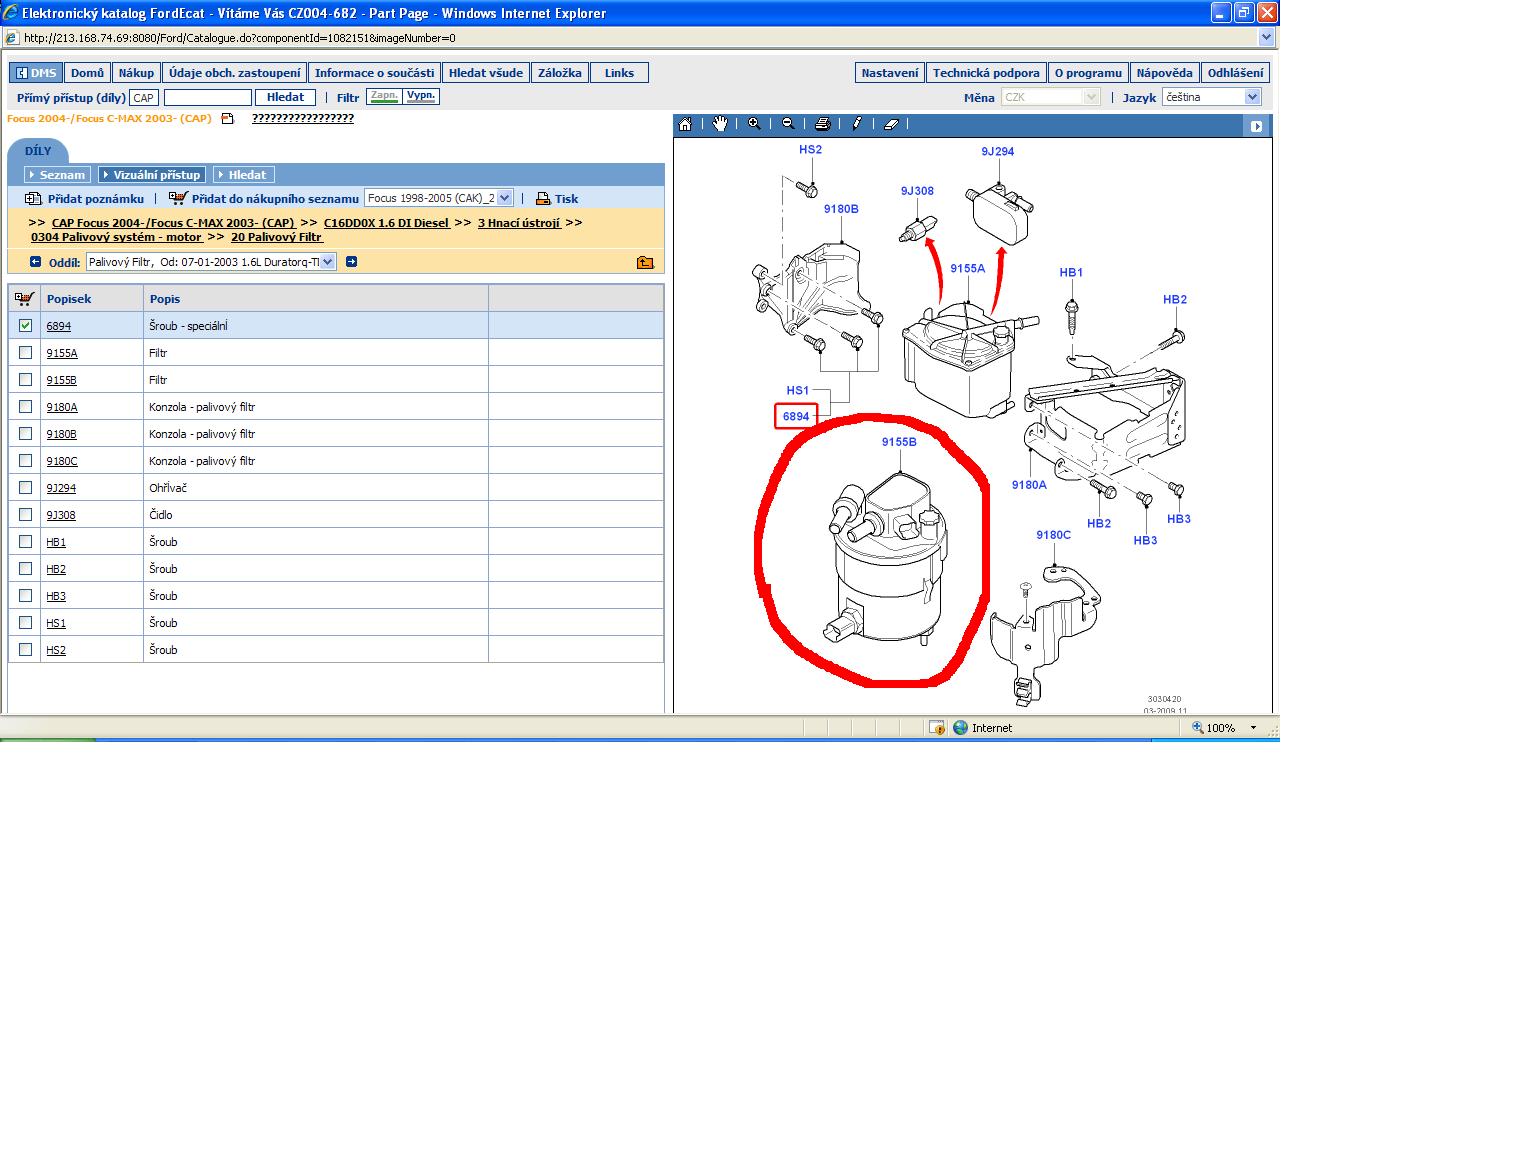
Task: Open the Nastavení menu
Action: click(x=889, y=73)
